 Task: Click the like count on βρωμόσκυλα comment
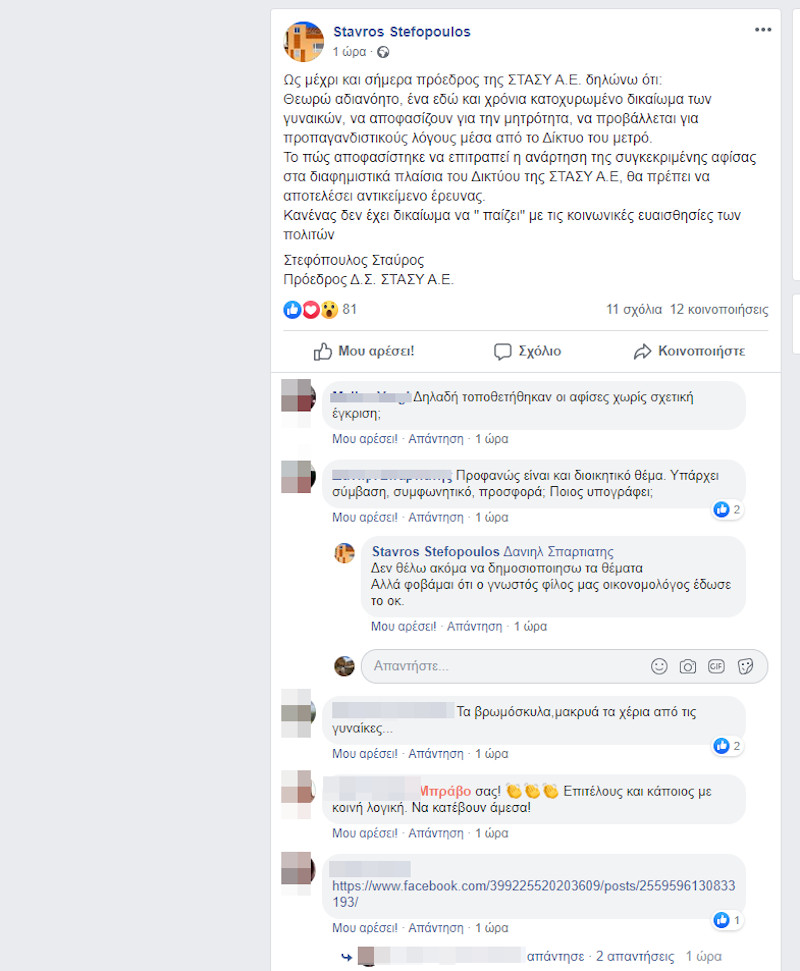(727, 746)
